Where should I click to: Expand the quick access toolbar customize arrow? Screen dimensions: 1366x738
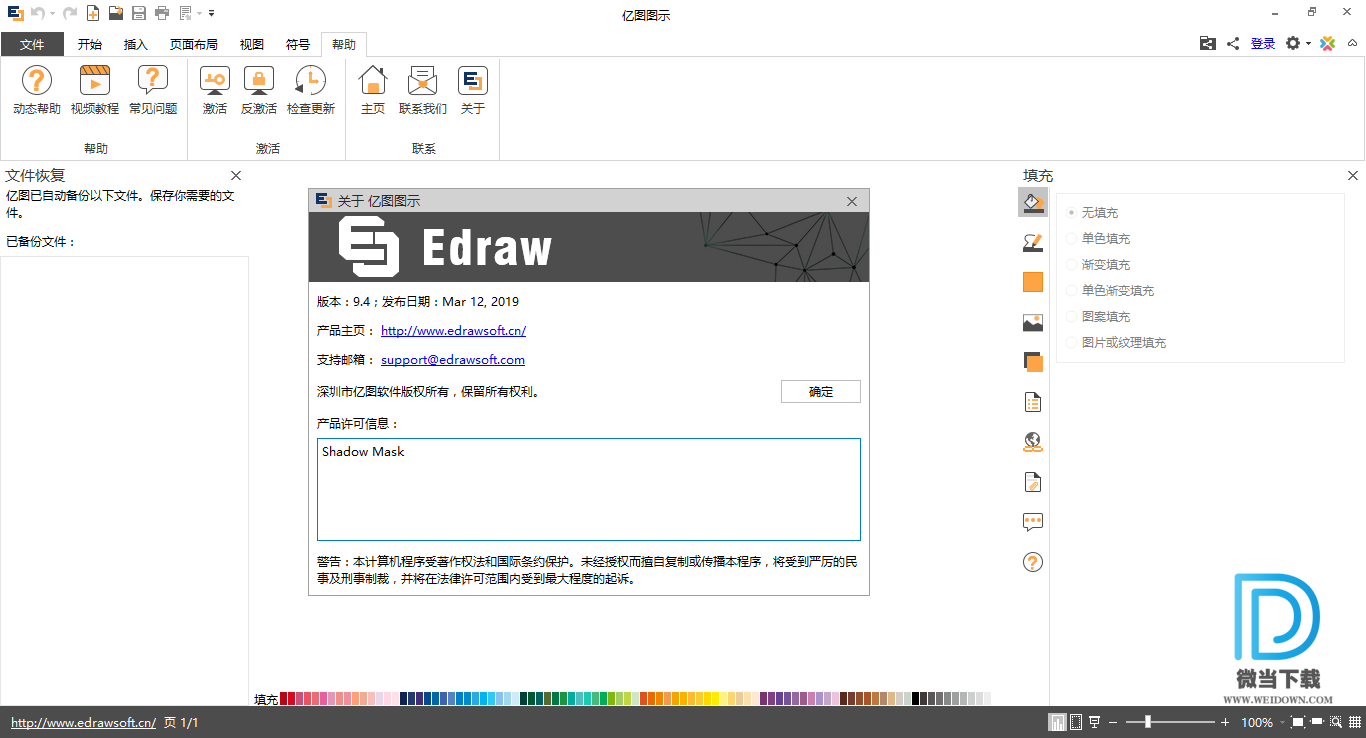212,13
